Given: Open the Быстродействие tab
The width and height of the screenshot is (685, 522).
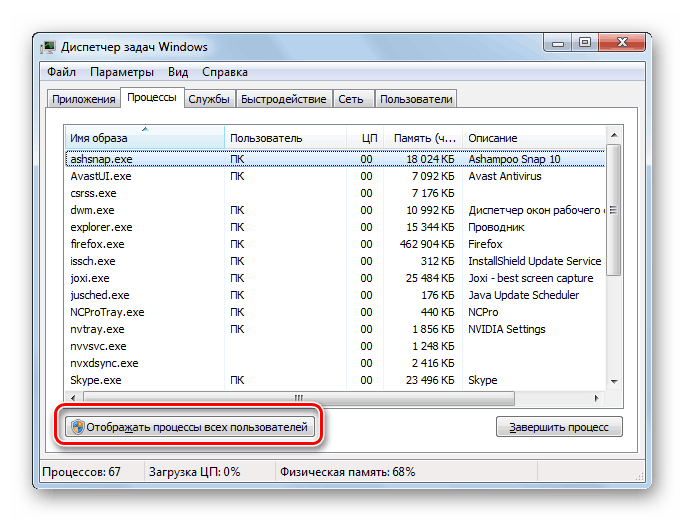Looking at the screenshot, I should tap(284, 99).
